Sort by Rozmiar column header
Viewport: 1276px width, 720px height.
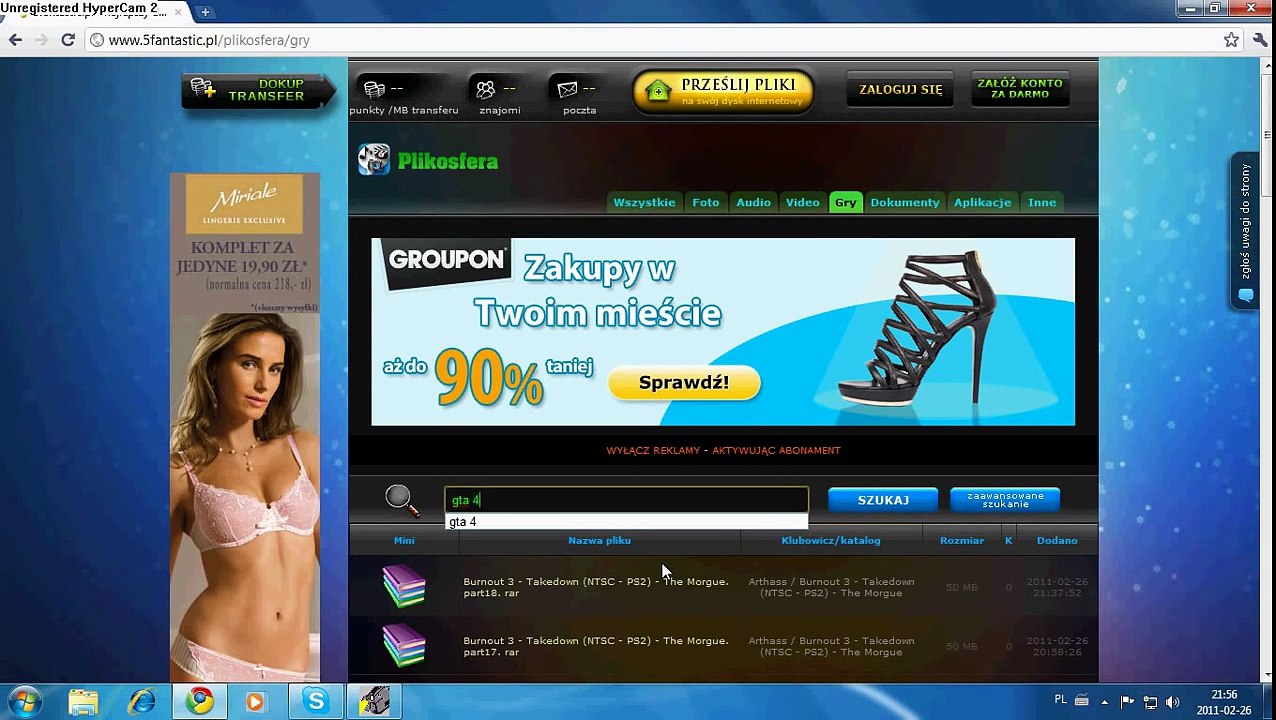[962, 540]
